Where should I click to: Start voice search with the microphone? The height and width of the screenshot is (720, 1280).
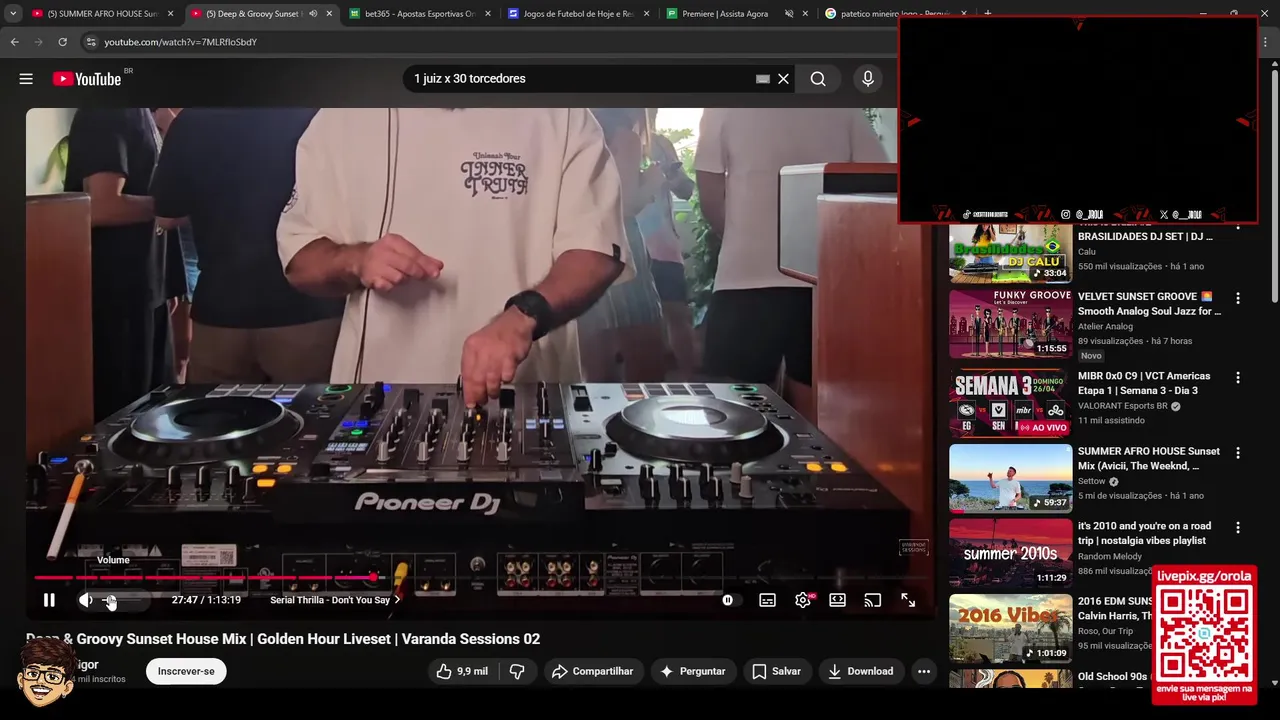[x=867, y=79]
